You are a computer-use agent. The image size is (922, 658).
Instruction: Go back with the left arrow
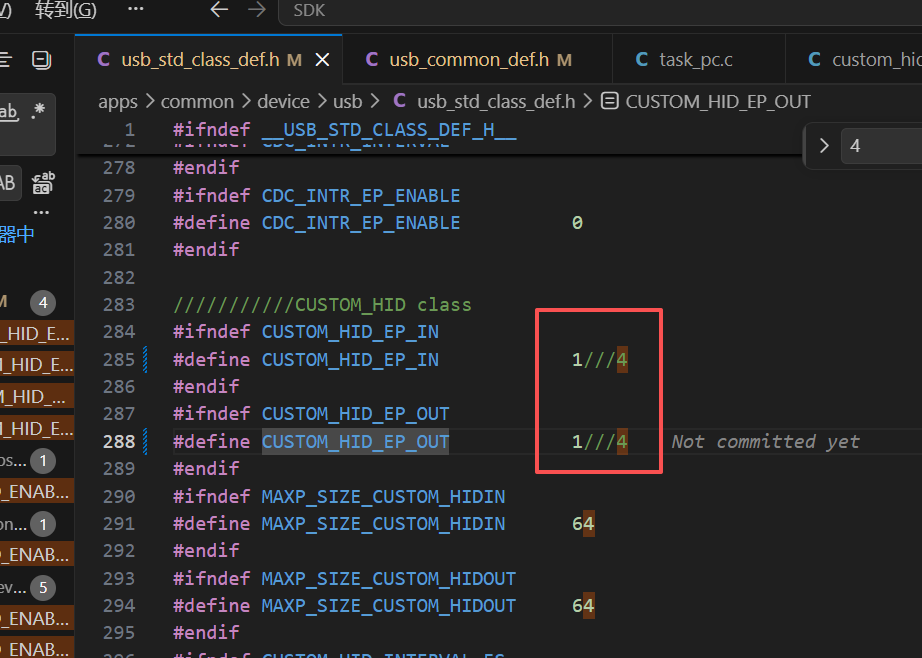219,9
